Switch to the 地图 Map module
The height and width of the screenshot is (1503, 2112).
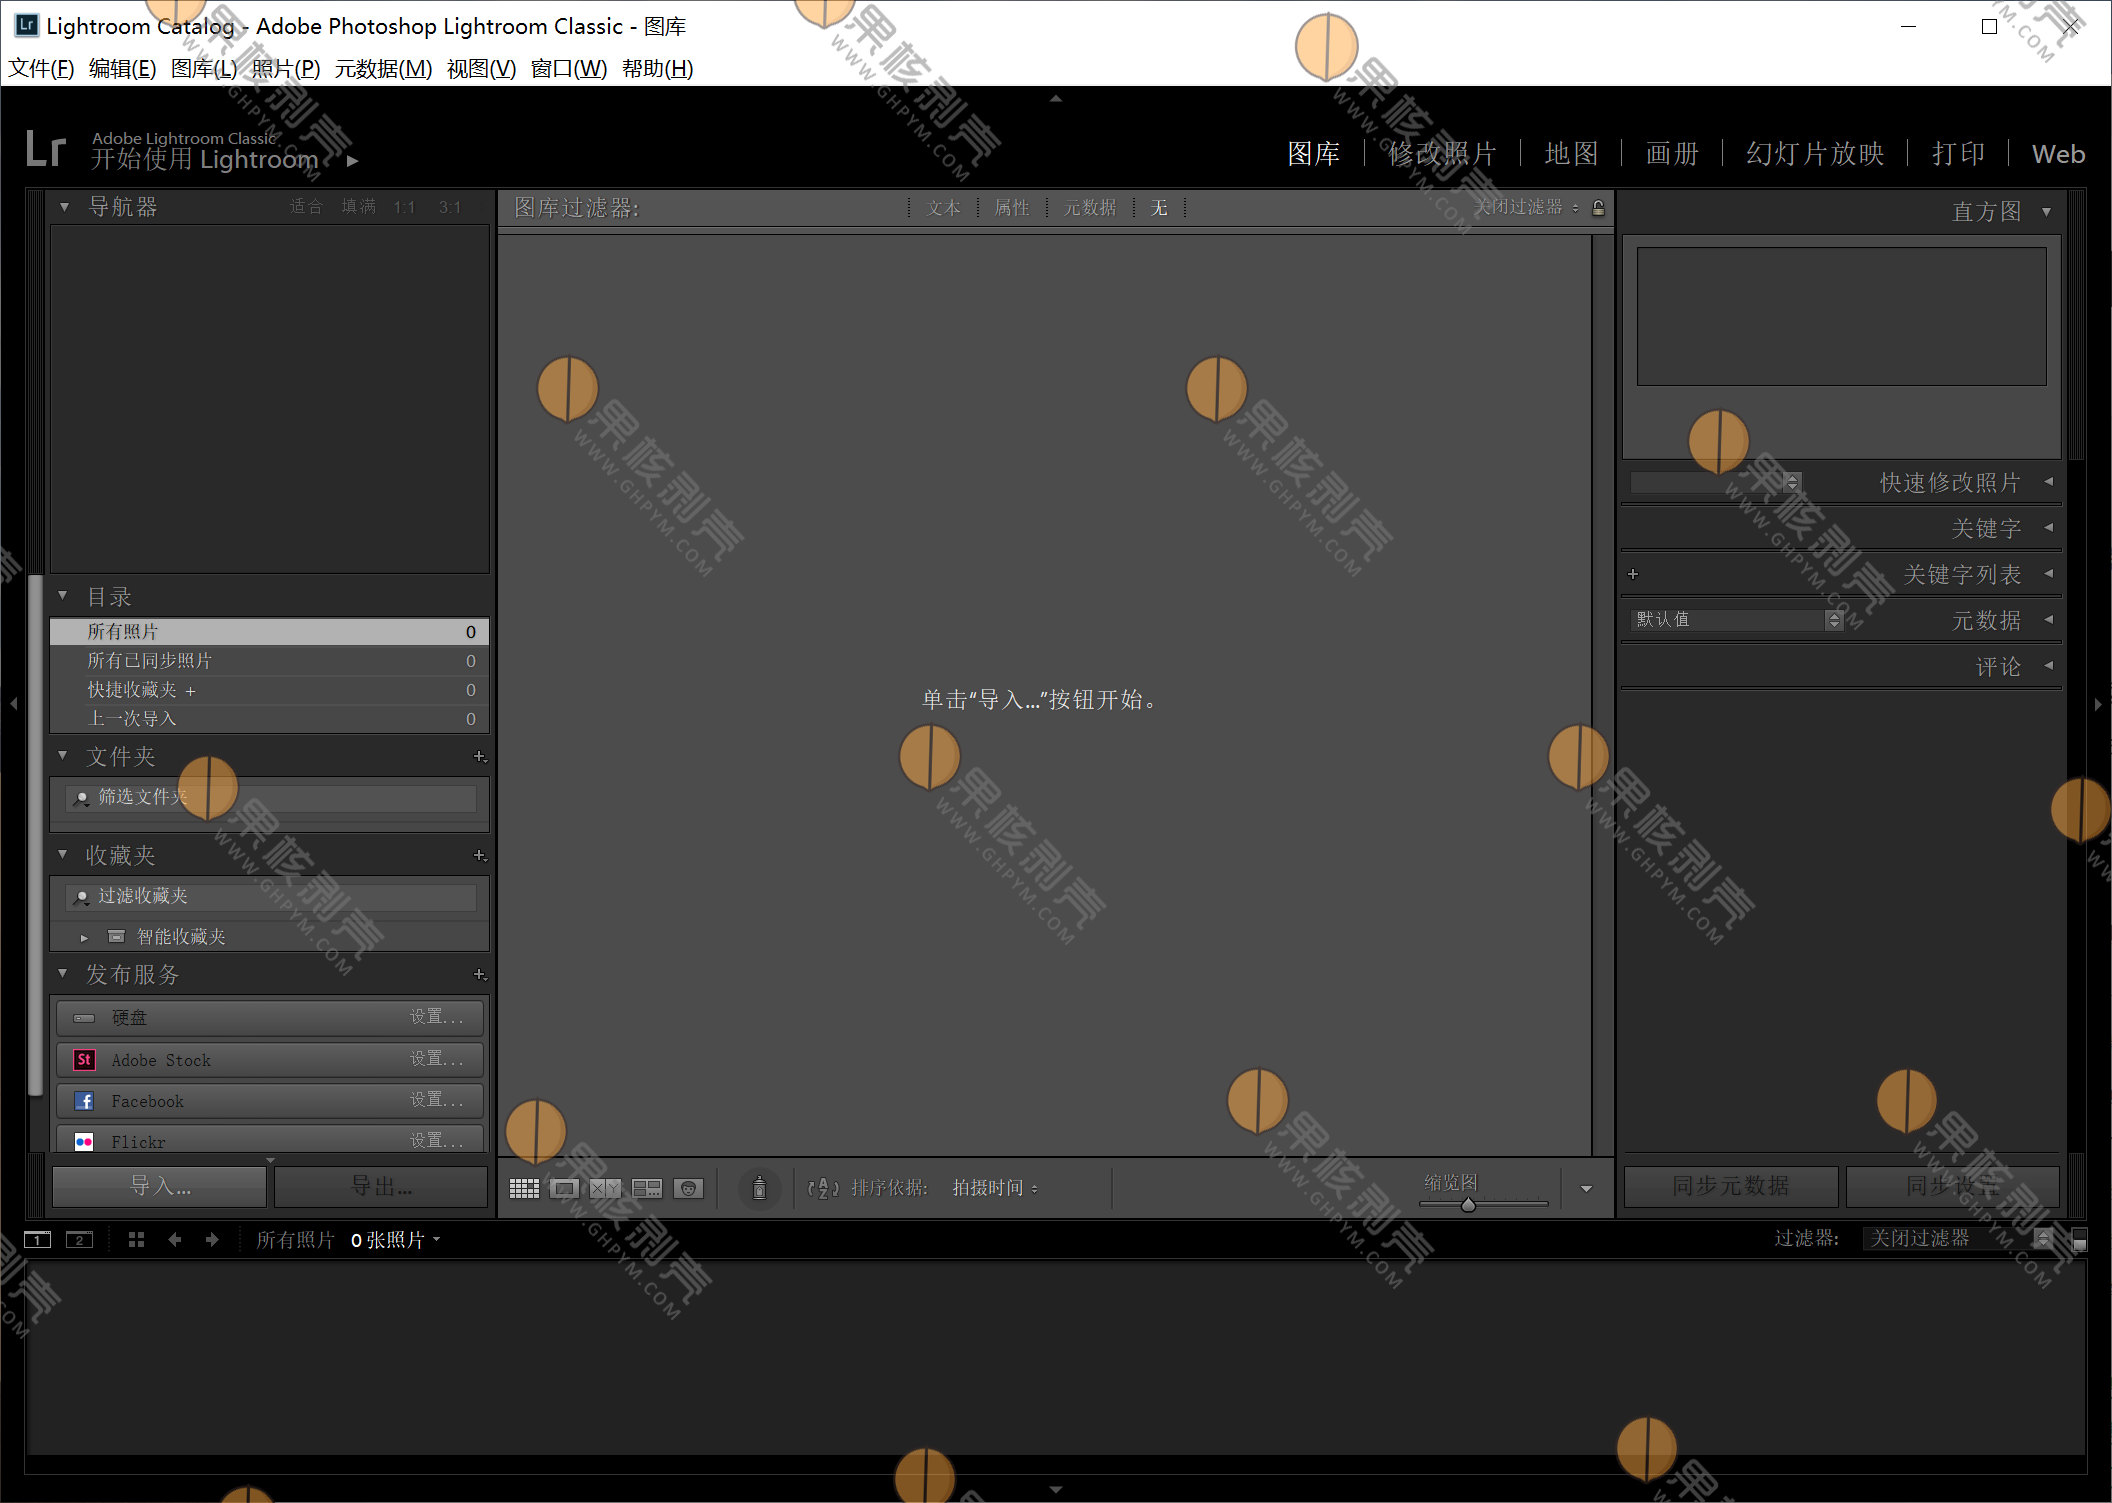(x=1571, y=154)
